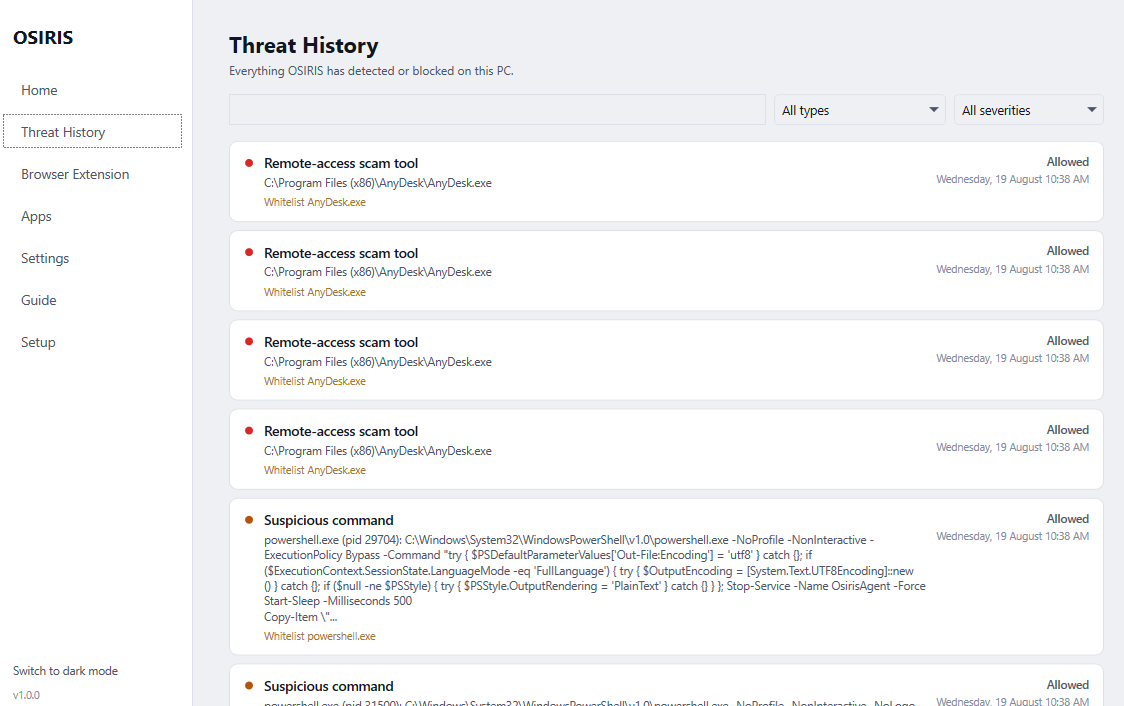Image resolution: width=1124 pixels, height=706 pixels.
Task: Click Allowed status on the pid 29704 card
Action: 1067,519
